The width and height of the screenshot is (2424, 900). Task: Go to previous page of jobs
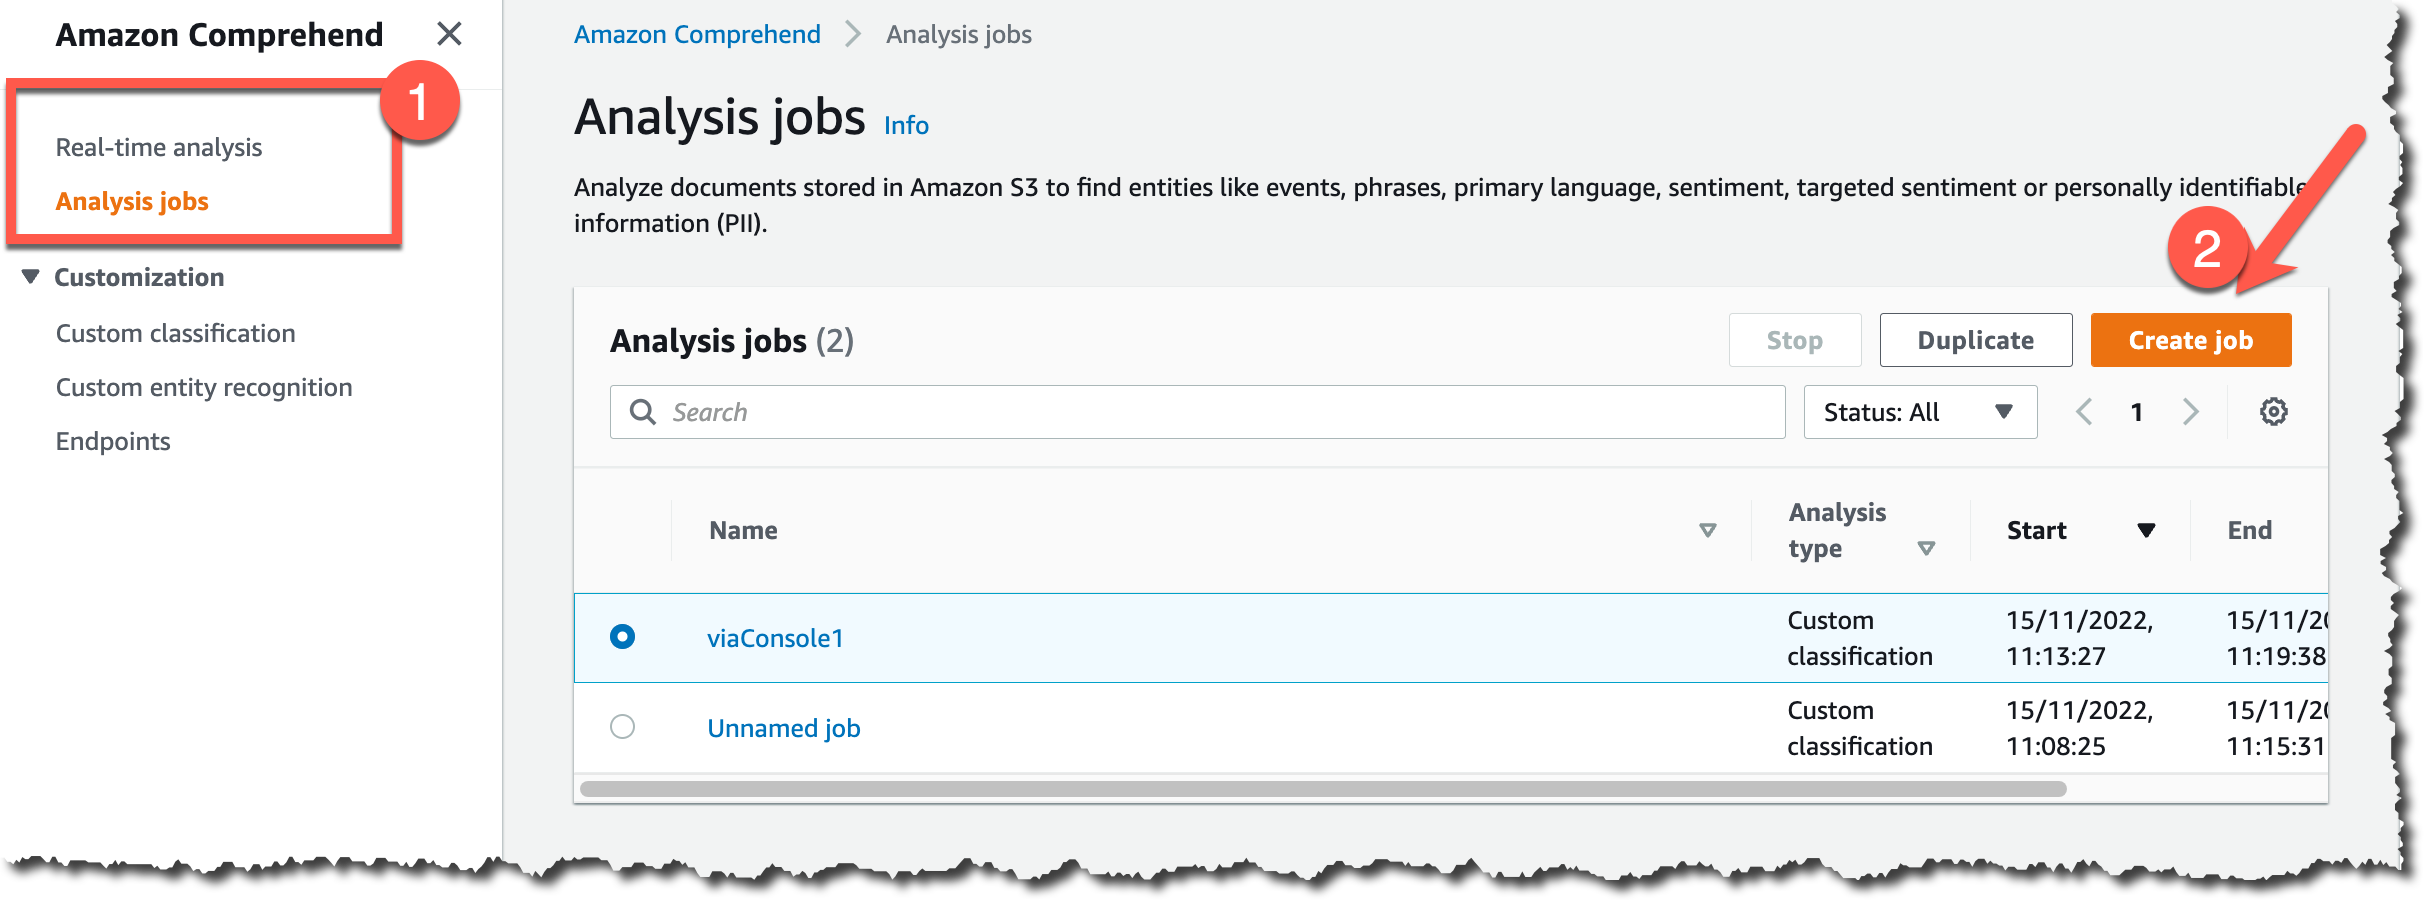tap(2084, 412)
